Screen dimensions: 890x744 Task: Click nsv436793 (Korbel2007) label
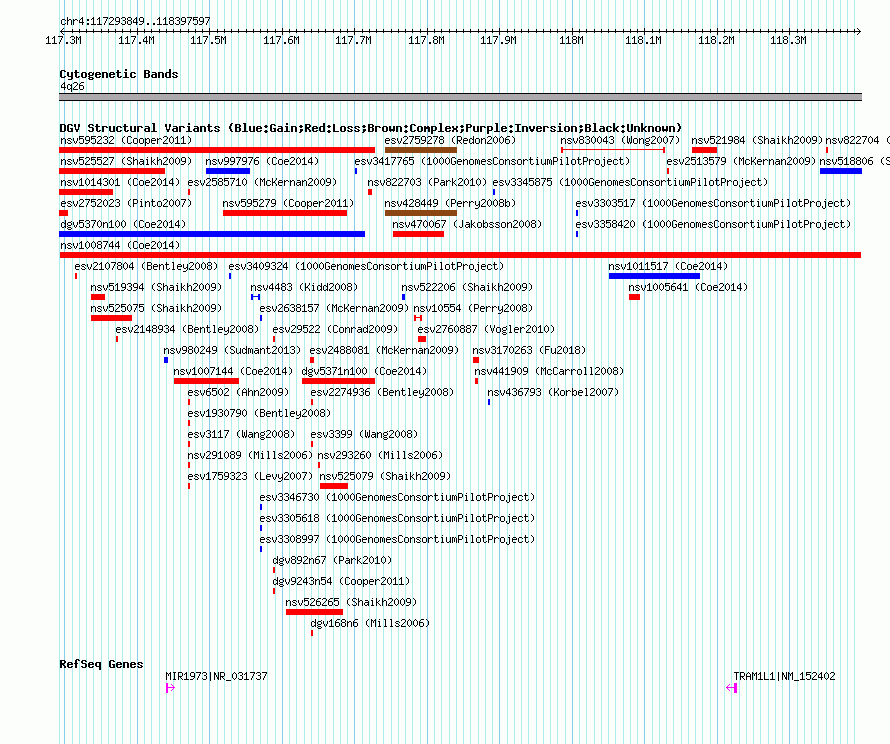pos(553,392)
